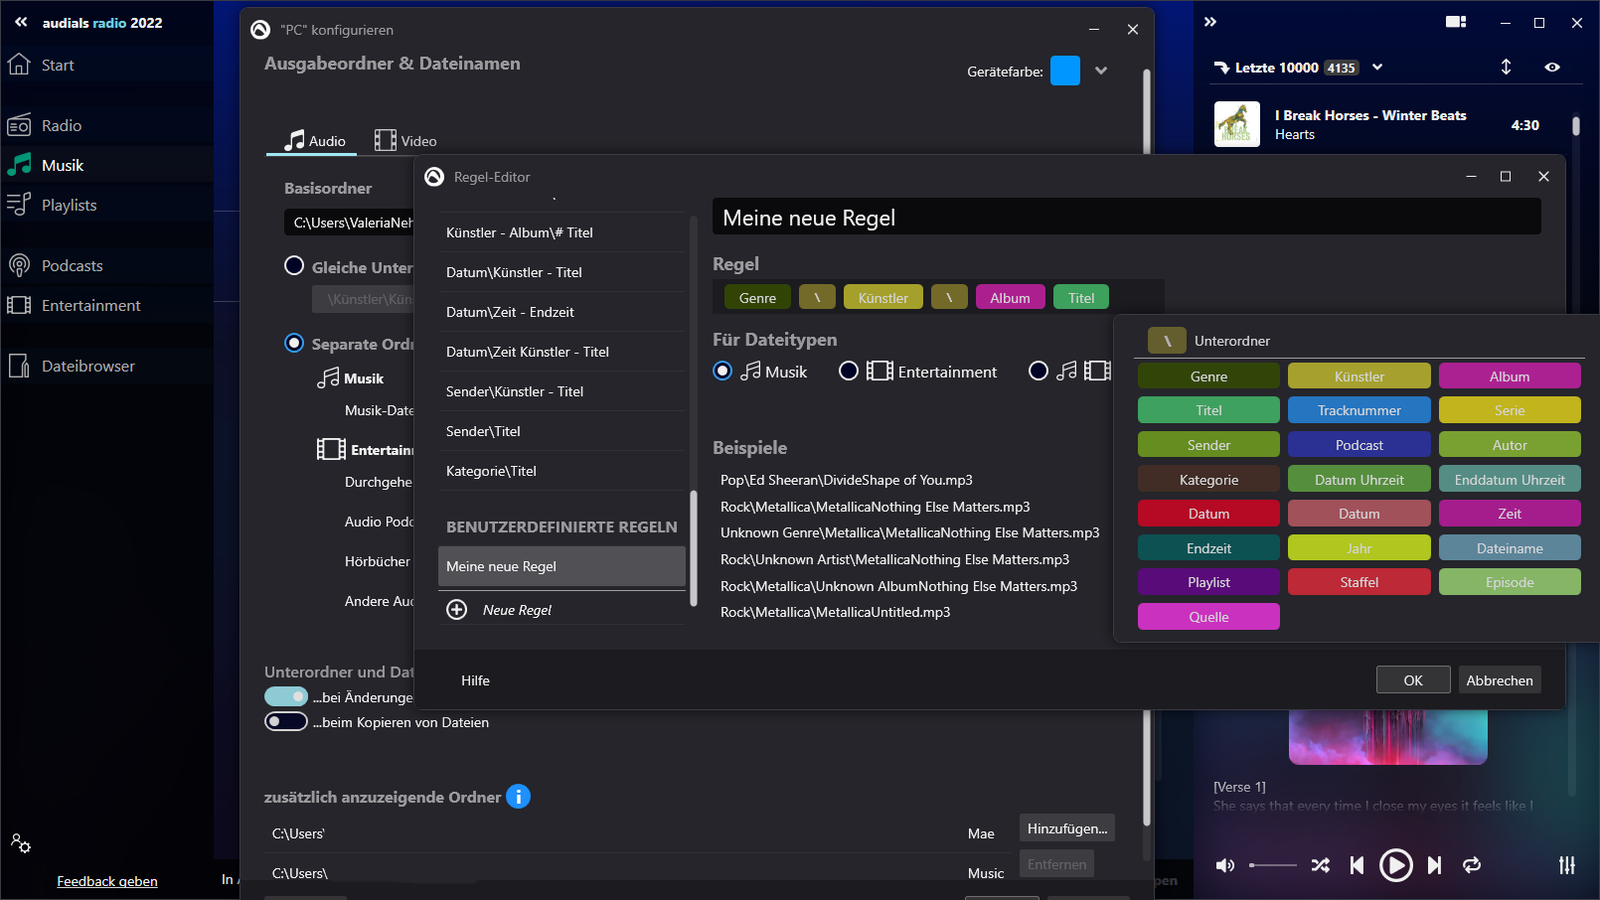The image size is (1600, 900).
Task: Add a rule with the Neue Regel plus icon
Action: (x=457, y=610)
